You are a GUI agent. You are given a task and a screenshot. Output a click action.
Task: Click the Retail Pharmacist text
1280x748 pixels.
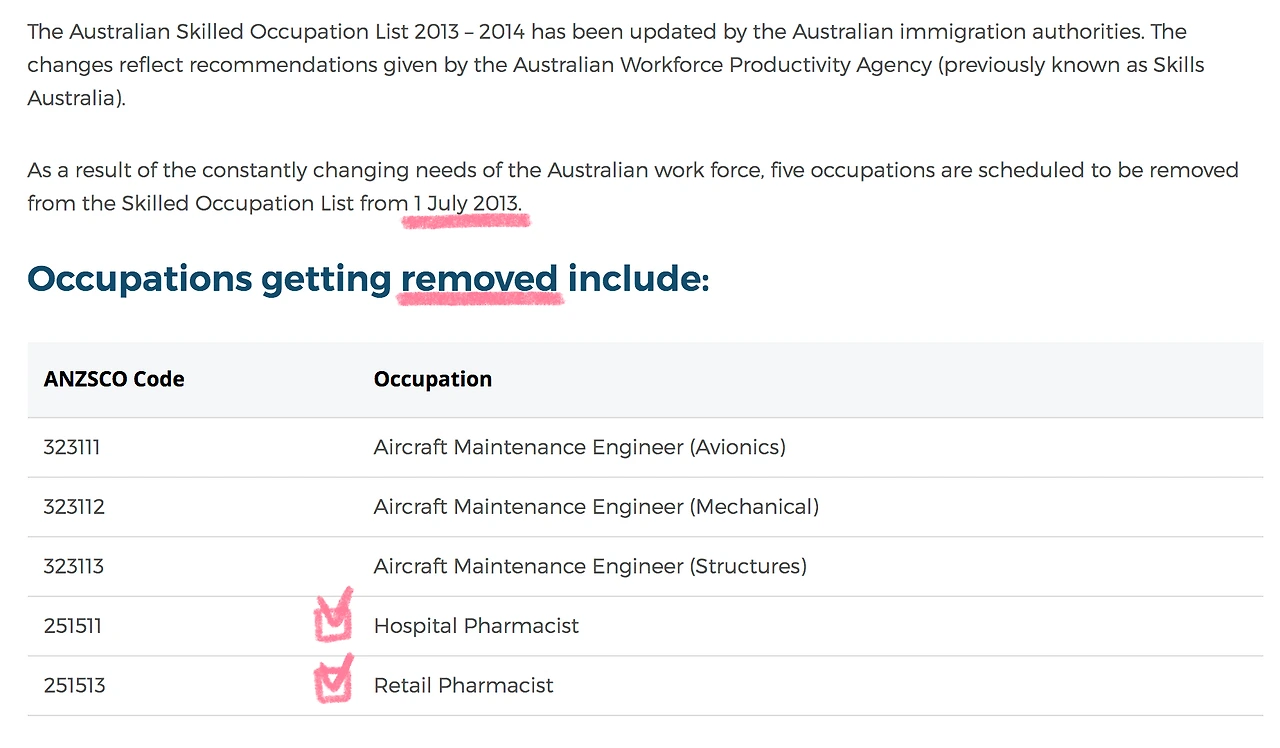click(x=463, y=685)
